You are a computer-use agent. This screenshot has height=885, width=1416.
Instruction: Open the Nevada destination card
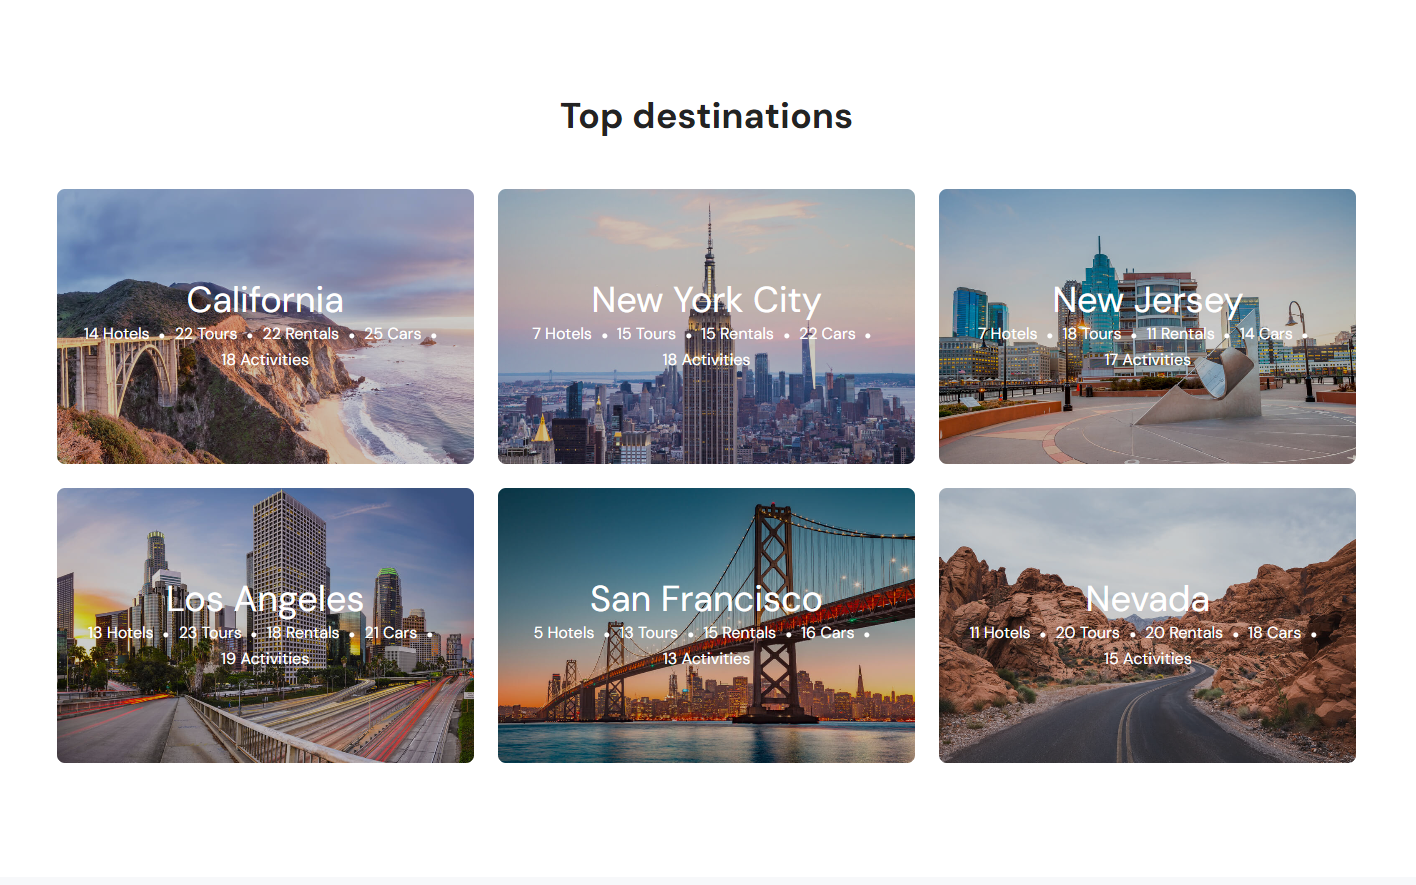(1147, 625)
